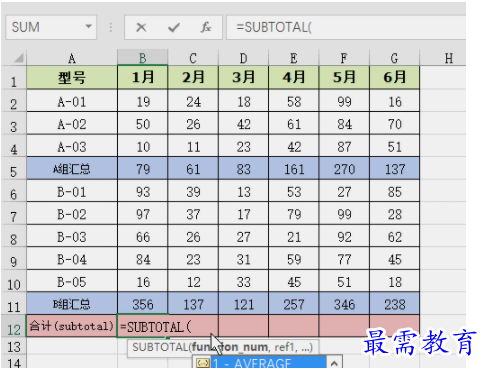Viewport: 485px width, 374px height.
Task: Click the 型号 header cell
Action: (72, 78)
